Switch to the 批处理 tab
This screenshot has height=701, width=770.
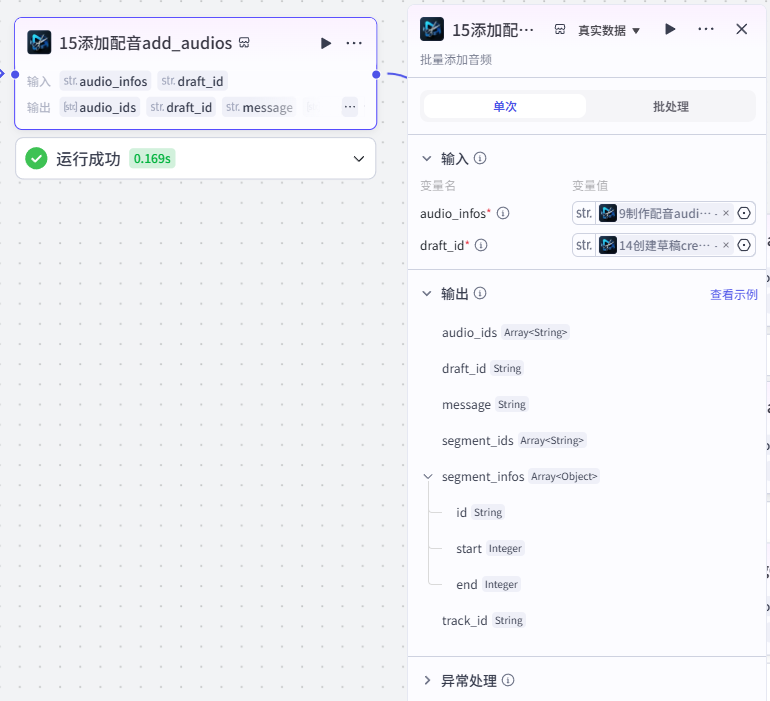pyautogui.click(x=670, y=106)
